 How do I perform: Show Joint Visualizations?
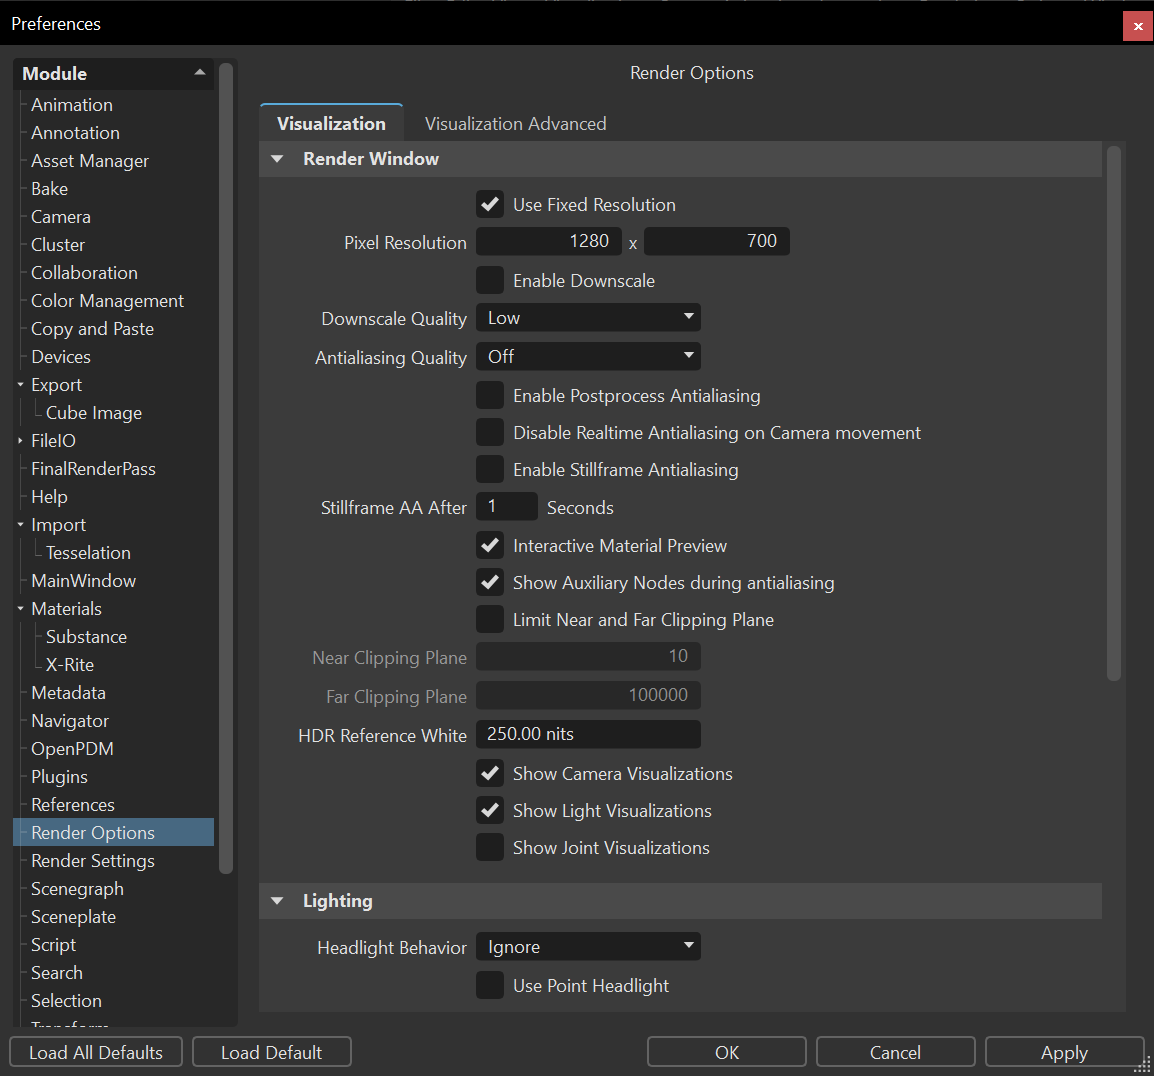(x=489, y=846)
